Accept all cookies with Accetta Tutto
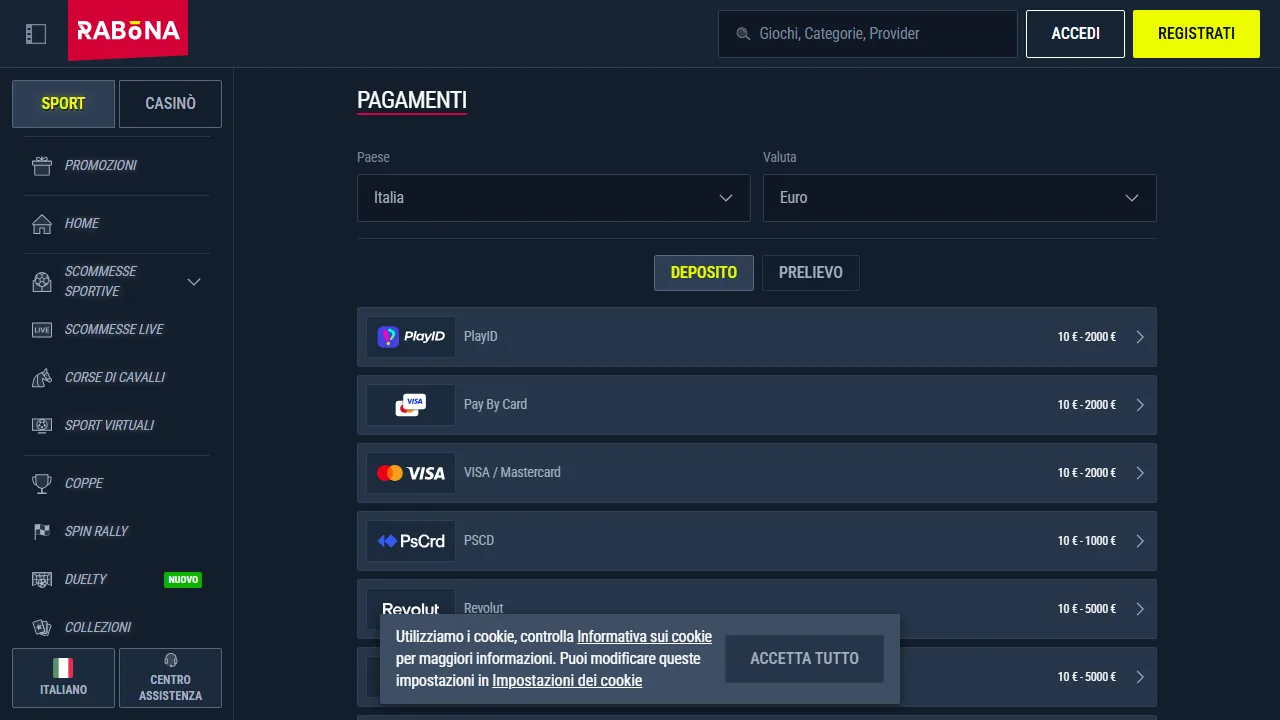This screenshot has height=720, width=1280. click(804, 659)
